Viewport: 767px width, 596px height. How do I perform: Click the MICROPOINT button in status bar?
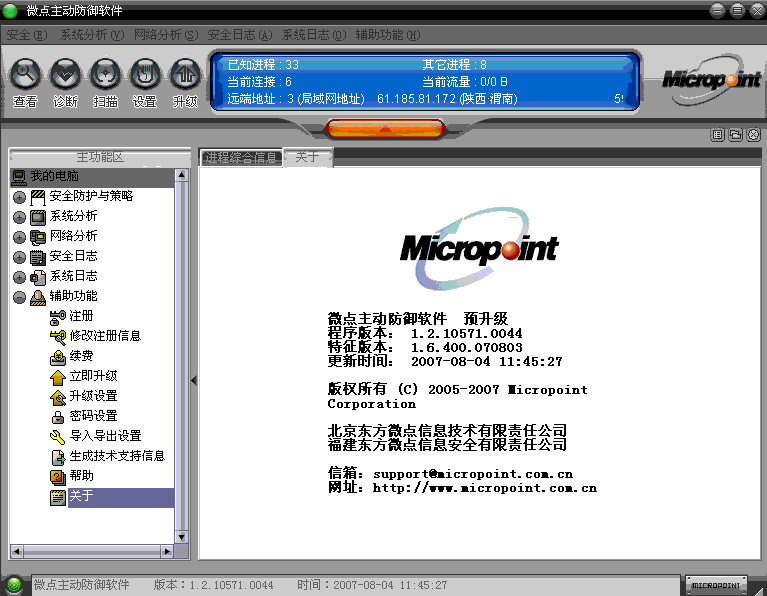[716, 585]
